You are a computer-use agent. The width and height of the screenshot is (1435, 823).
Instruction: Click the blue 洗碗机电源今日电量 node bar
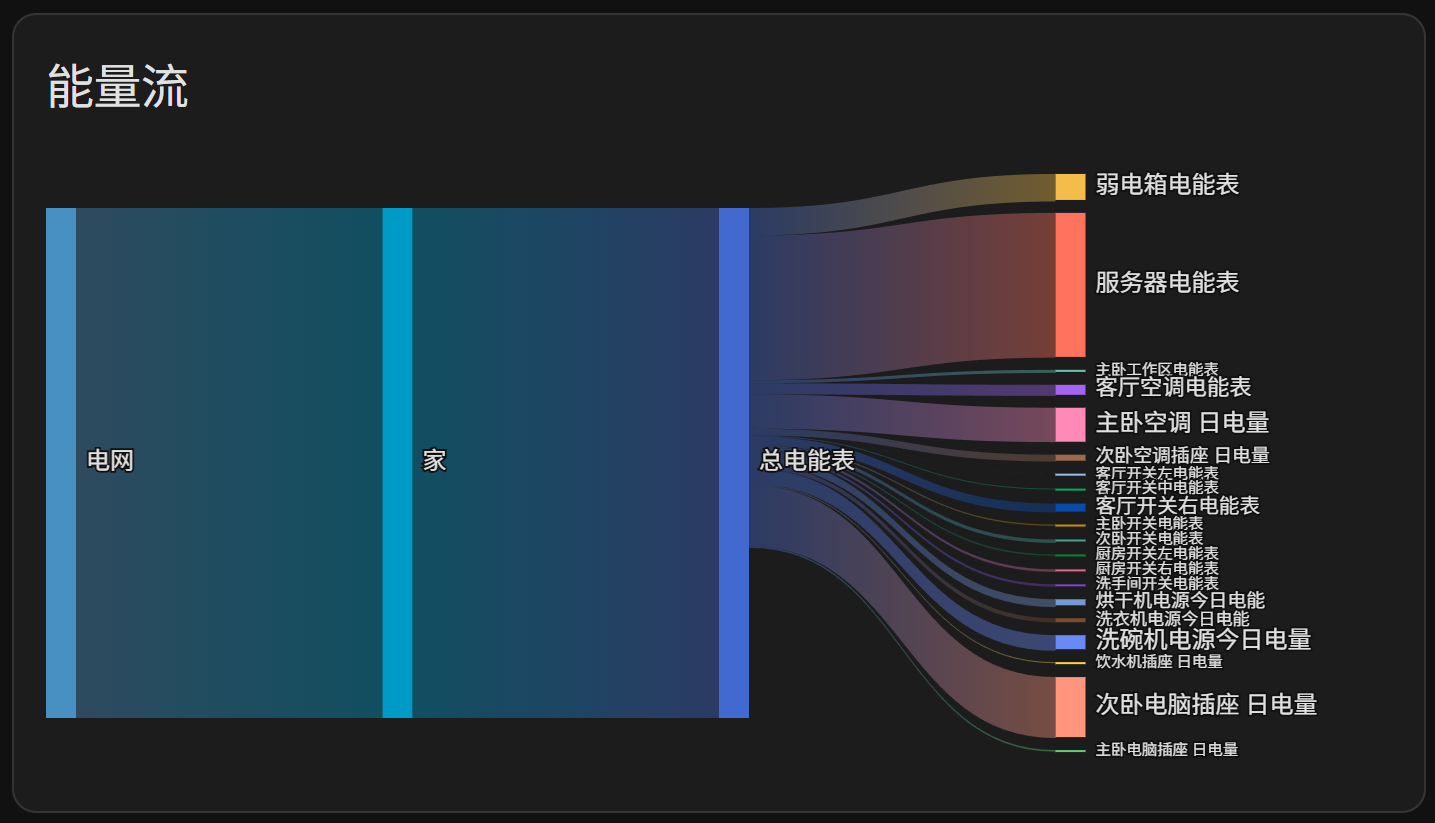click(1068, 641)
